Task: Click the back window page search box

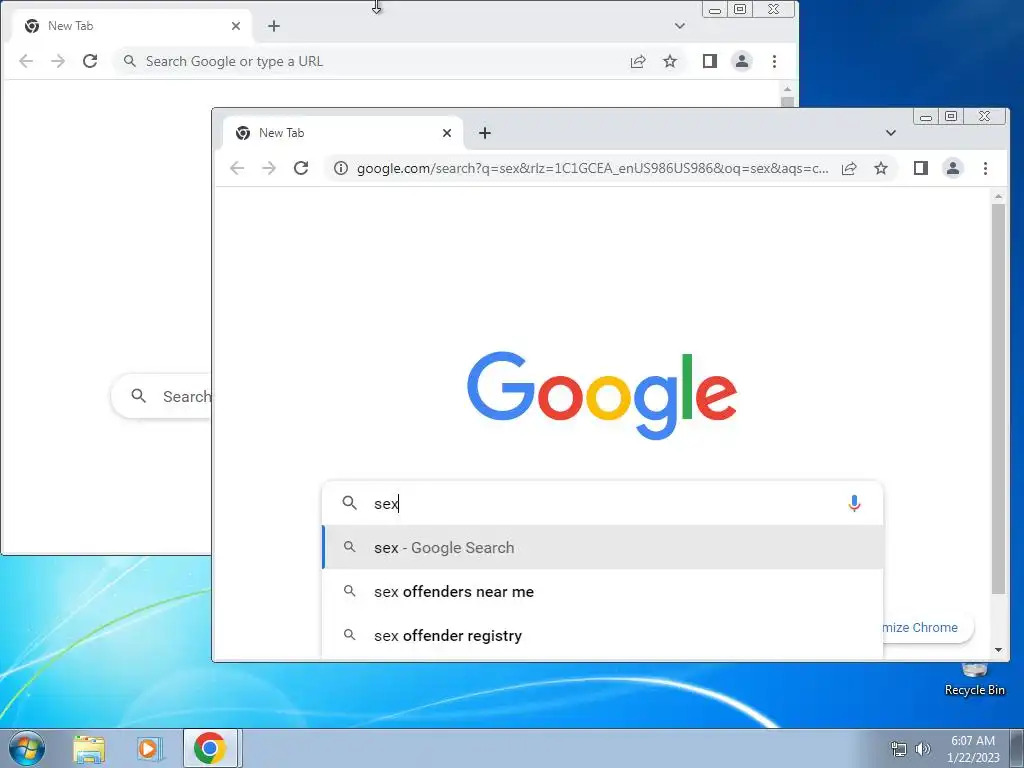Action: click(162, 396)
